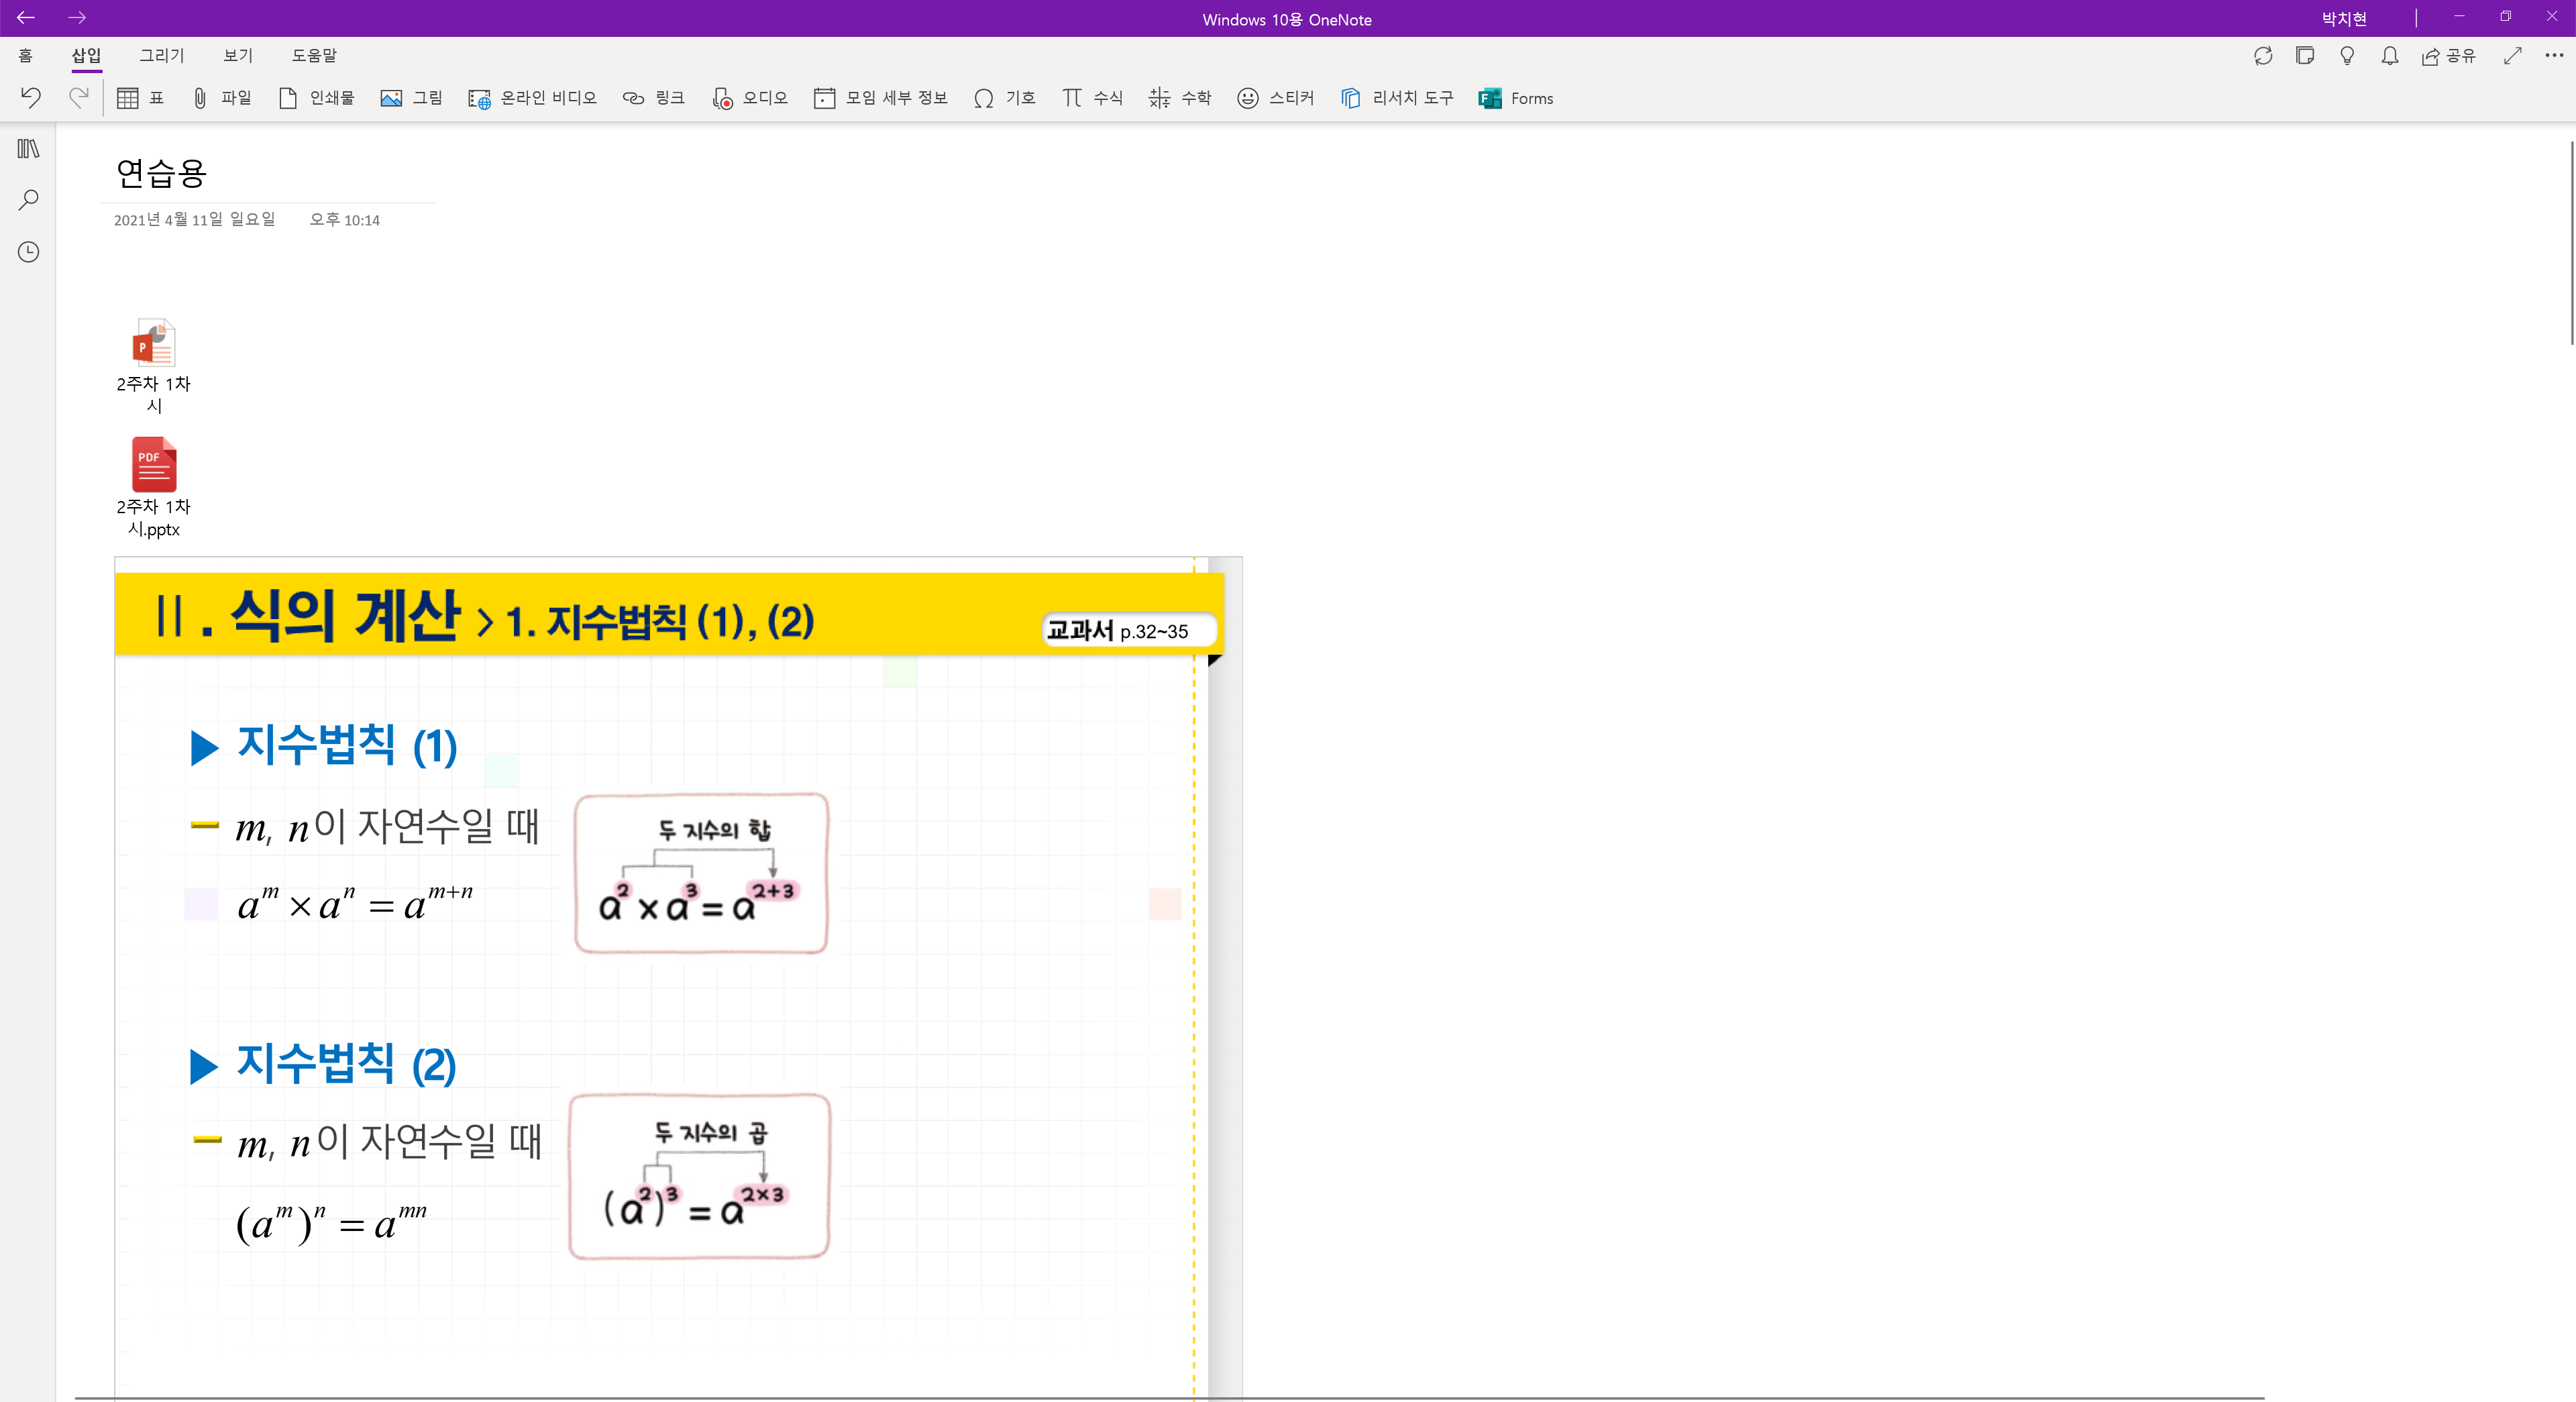The height and width of the screenshot is (1402, 2576).
Task: Open search with the magnifier sidebar icon
Action: (28, 200)
